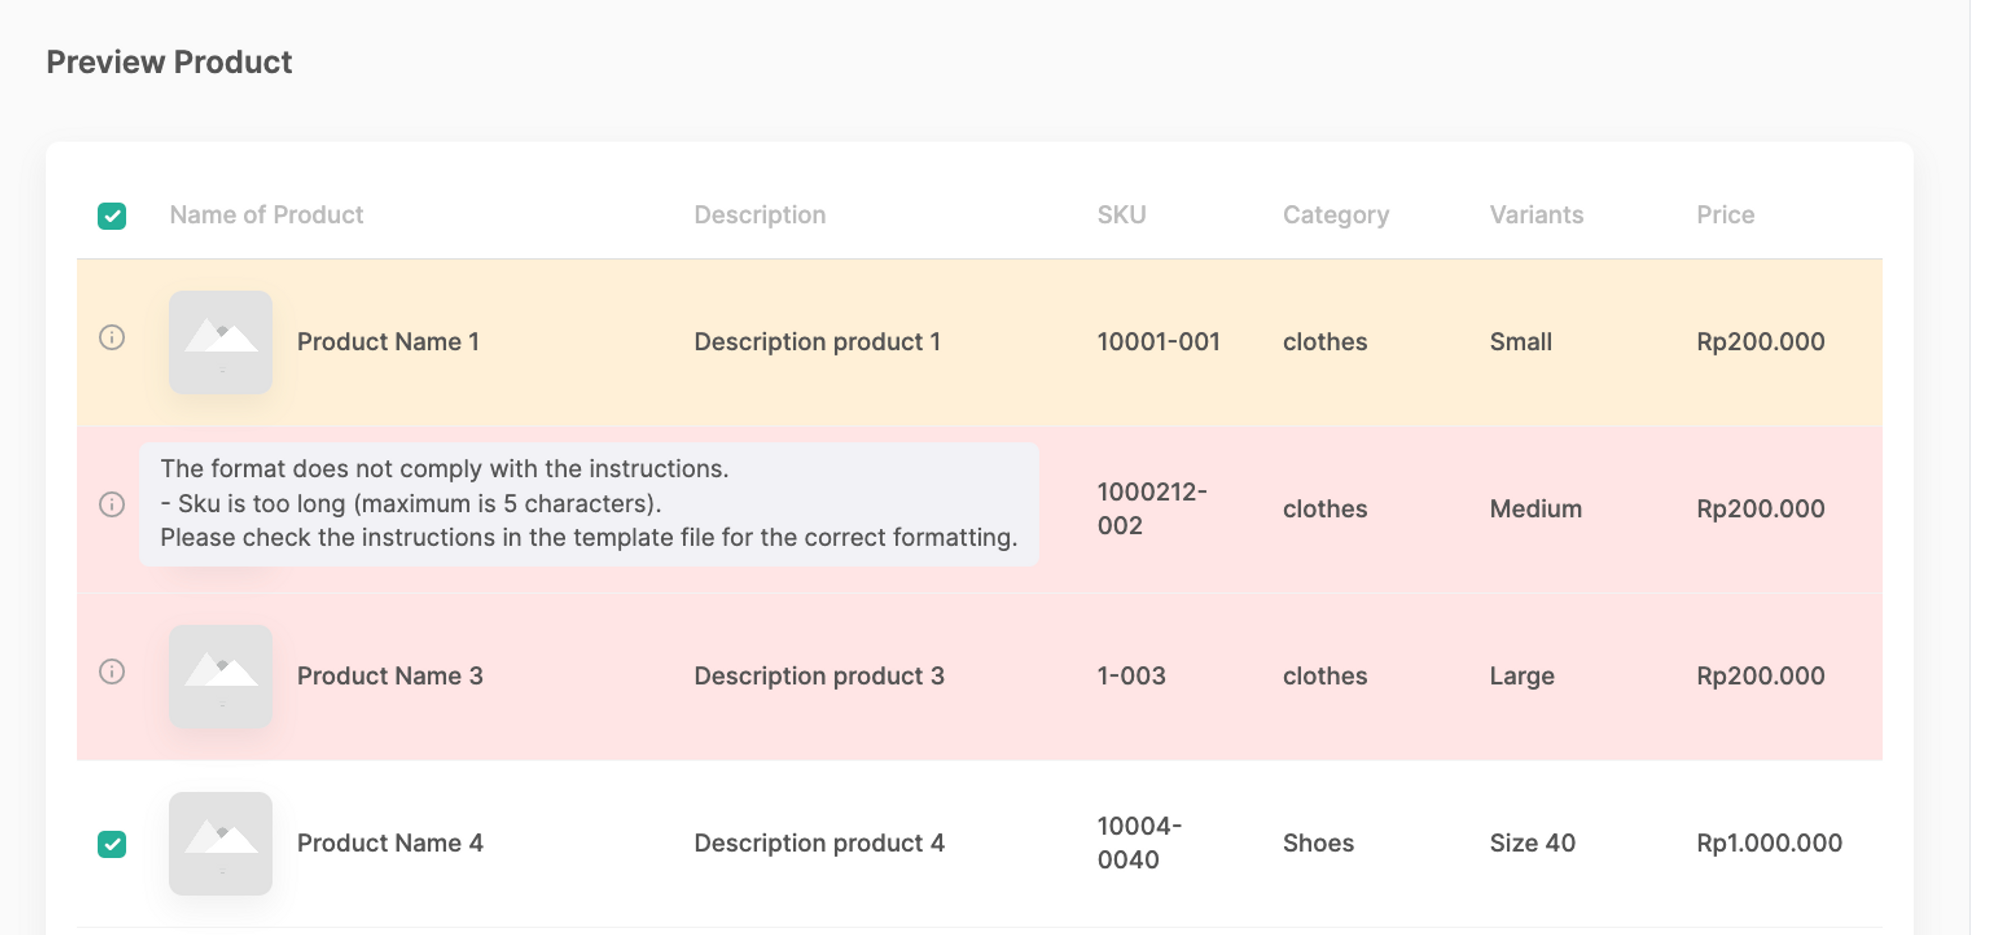Open Product Name 3 image thumbnail
This screenshot has height=935, width=2000.
click(x=220, y=676)
